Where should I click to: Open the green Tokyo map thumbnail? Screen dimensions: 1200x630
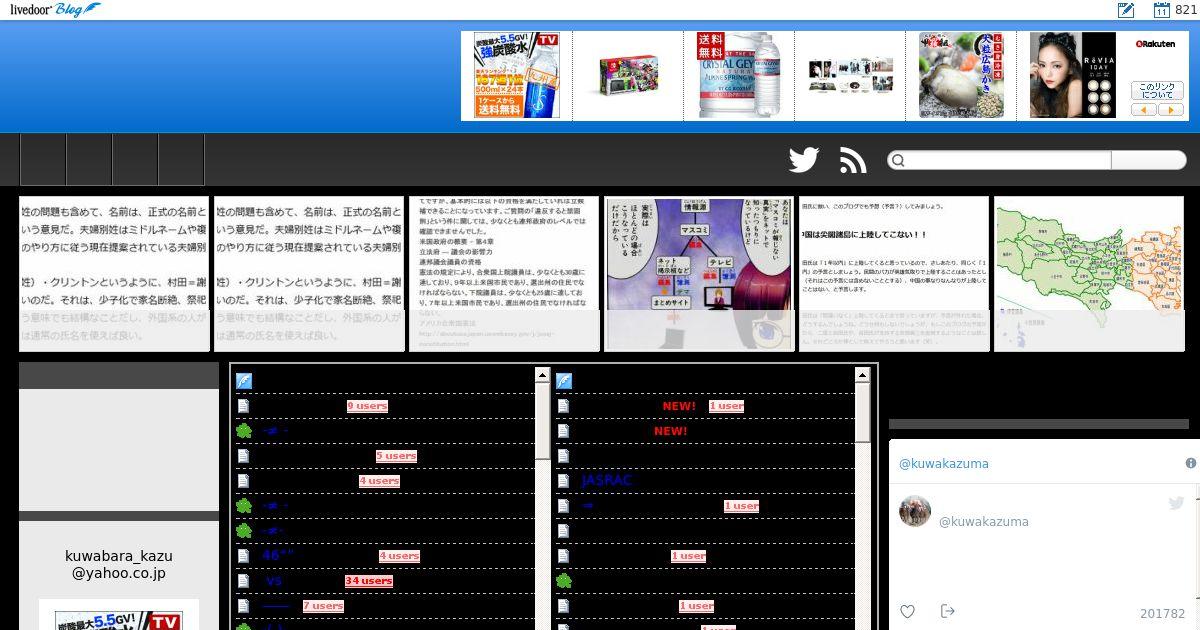1089,274
